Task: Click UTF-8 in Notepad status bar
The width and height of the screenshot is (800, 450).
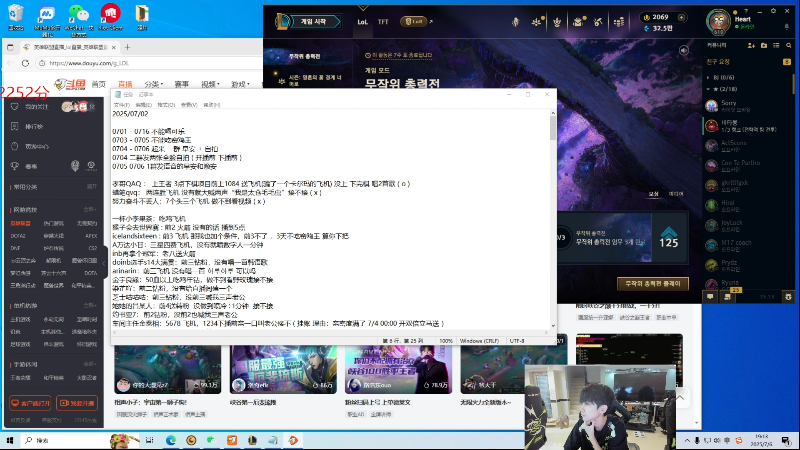Action: tap(517, 341)
